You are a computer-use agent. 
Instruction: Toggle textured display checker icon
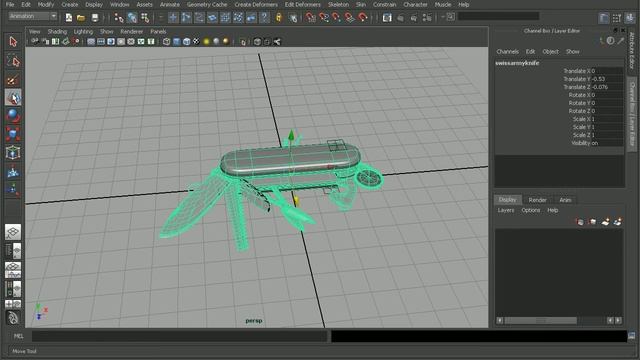[x=196, y=42]
